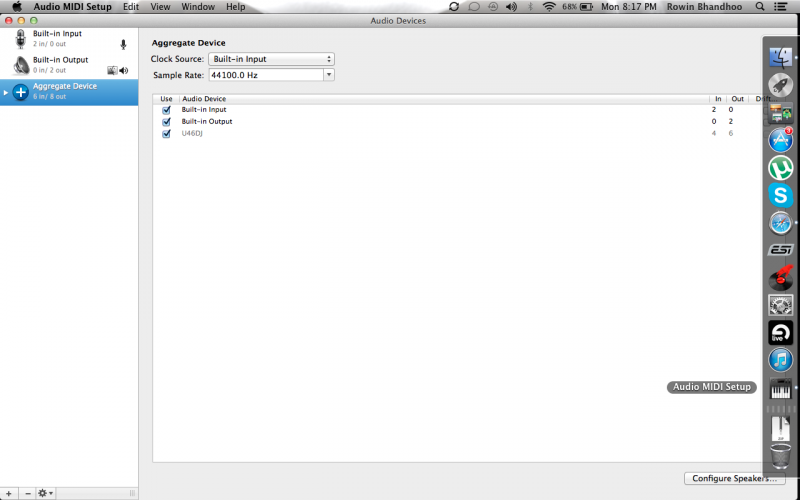This screenshot has width=800, height=500.
Task: Remove selected device with minus button
Action: point(28,493)
